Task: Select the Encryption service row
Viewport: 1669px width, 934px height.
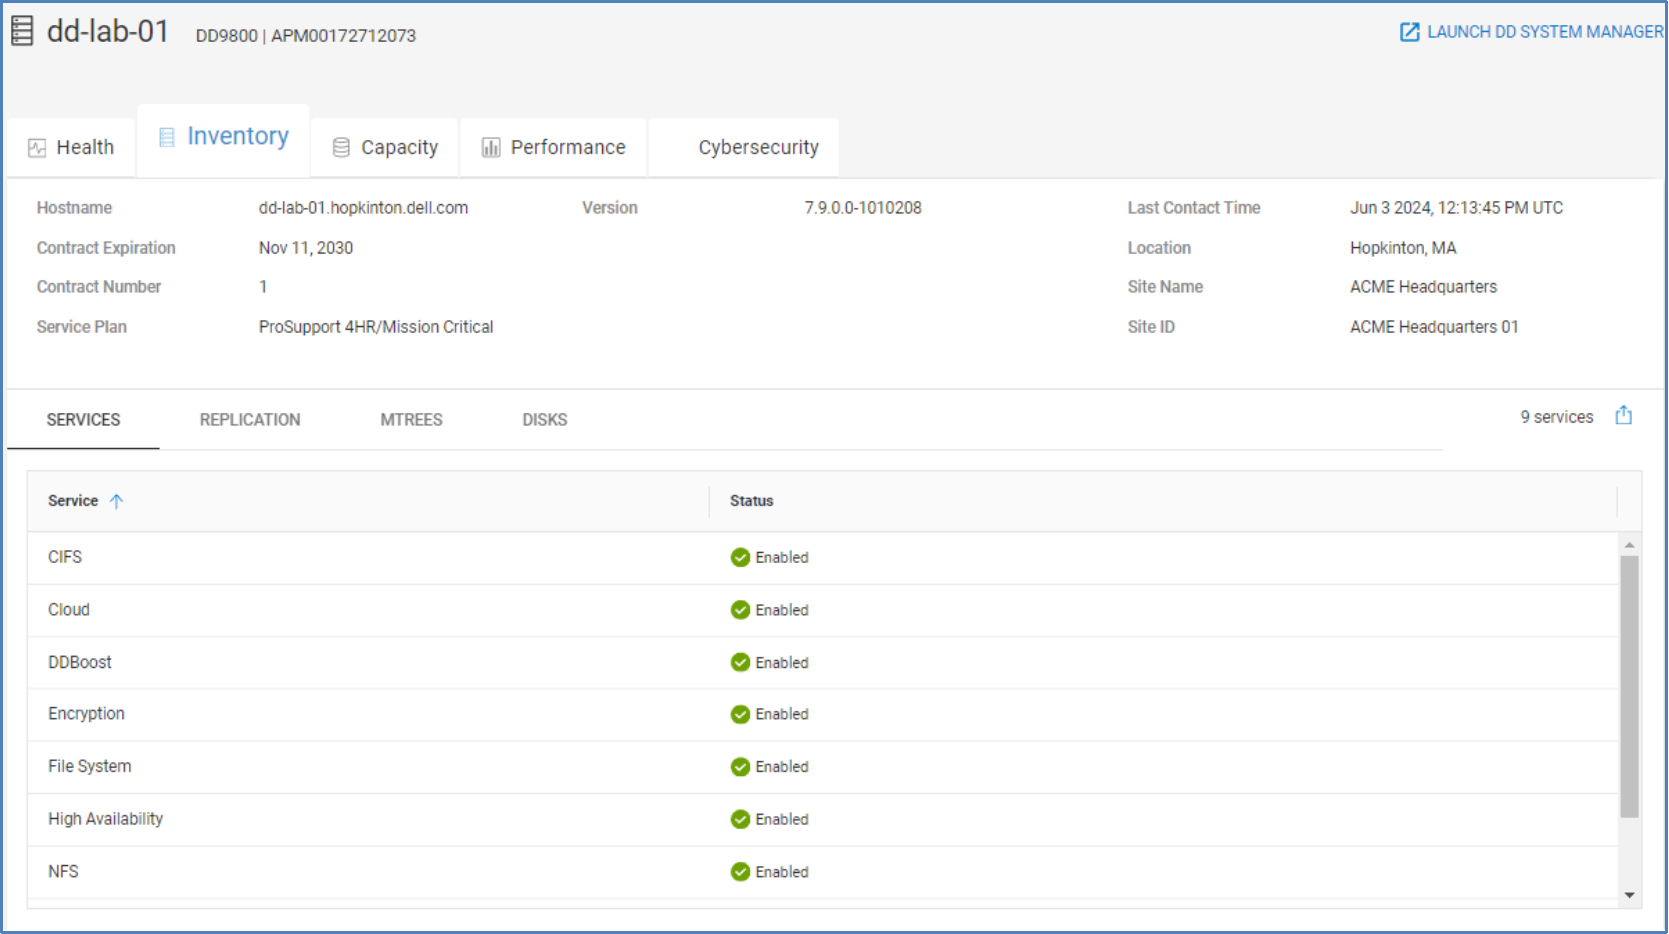Action: (823, 714)
